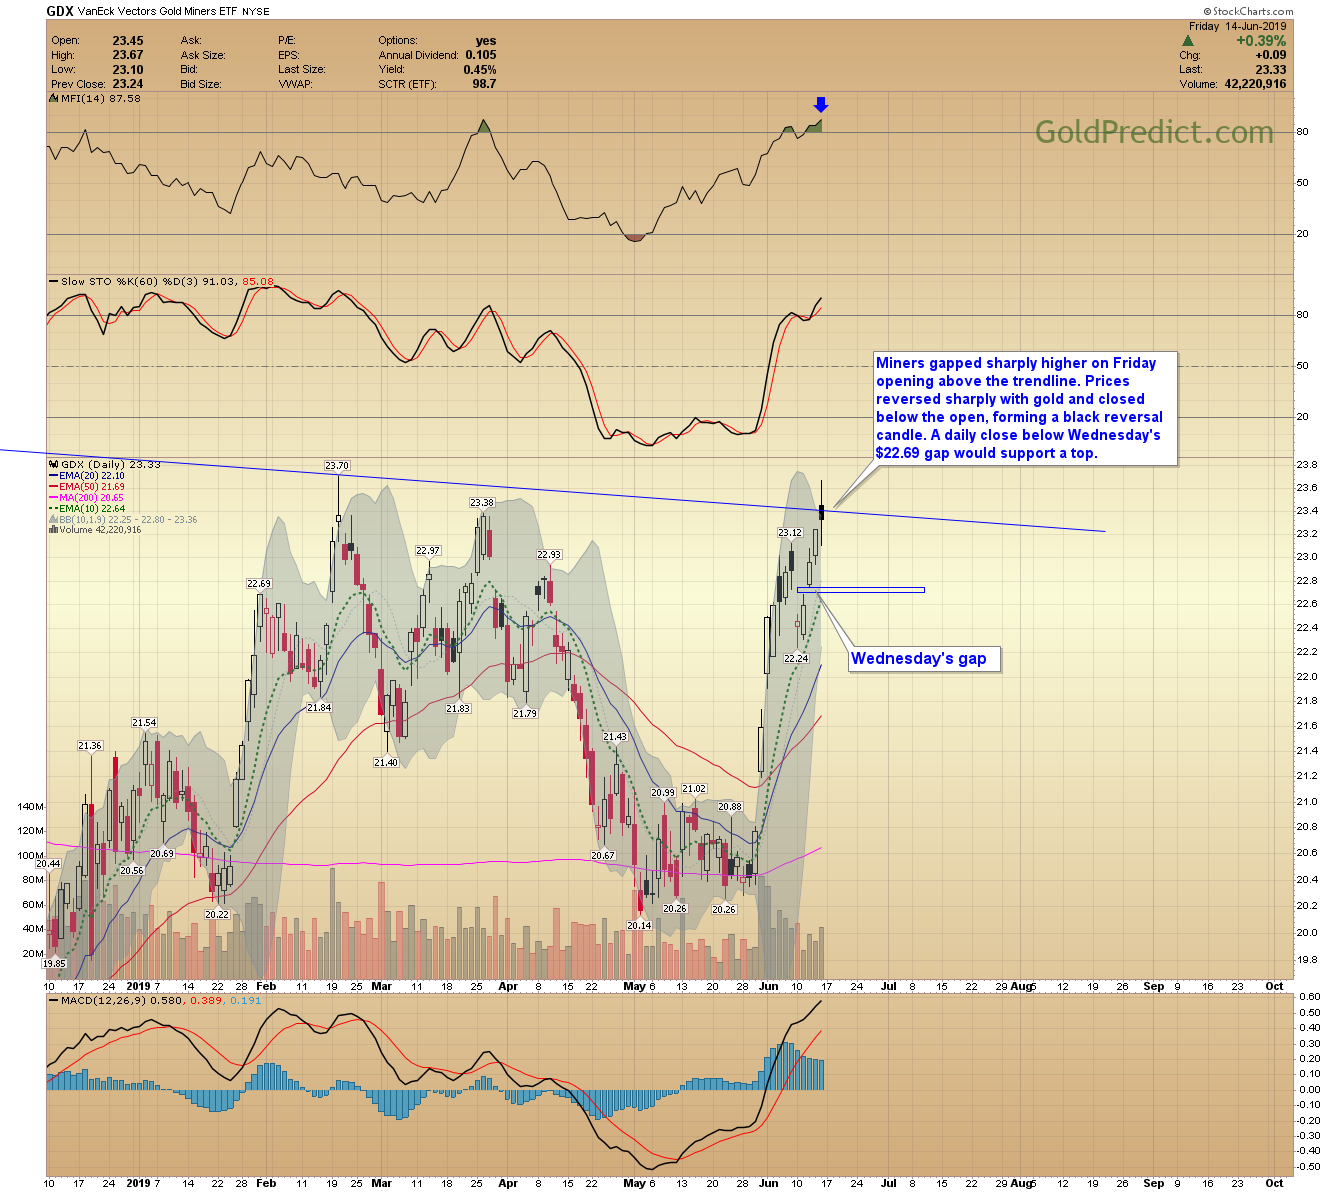Click the GDX ticker symbol in the header

(59, 11)
